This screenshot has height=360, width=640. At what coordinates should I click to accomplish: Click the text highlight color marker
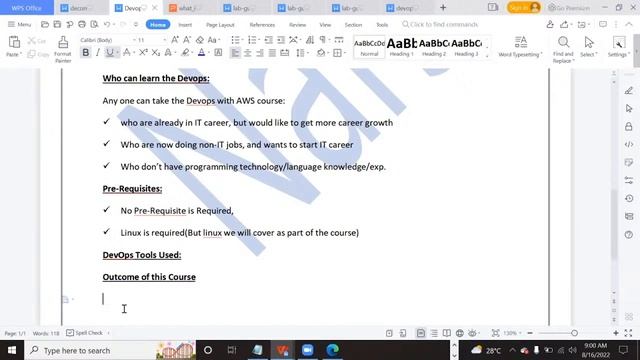[185, 52]
